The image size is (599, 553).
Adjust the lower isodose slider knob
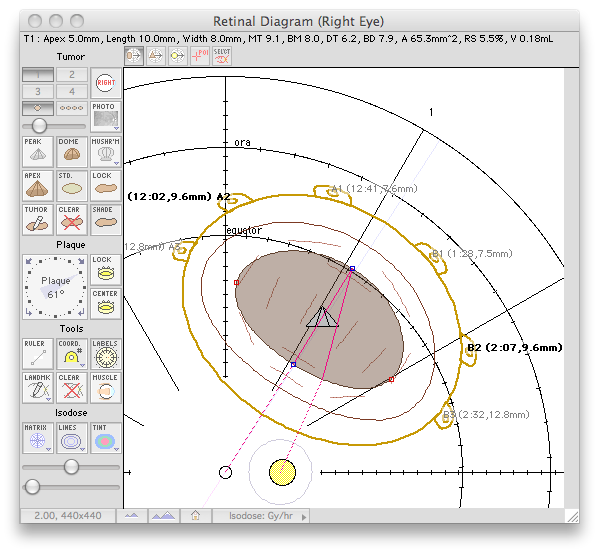coord(32,487)
